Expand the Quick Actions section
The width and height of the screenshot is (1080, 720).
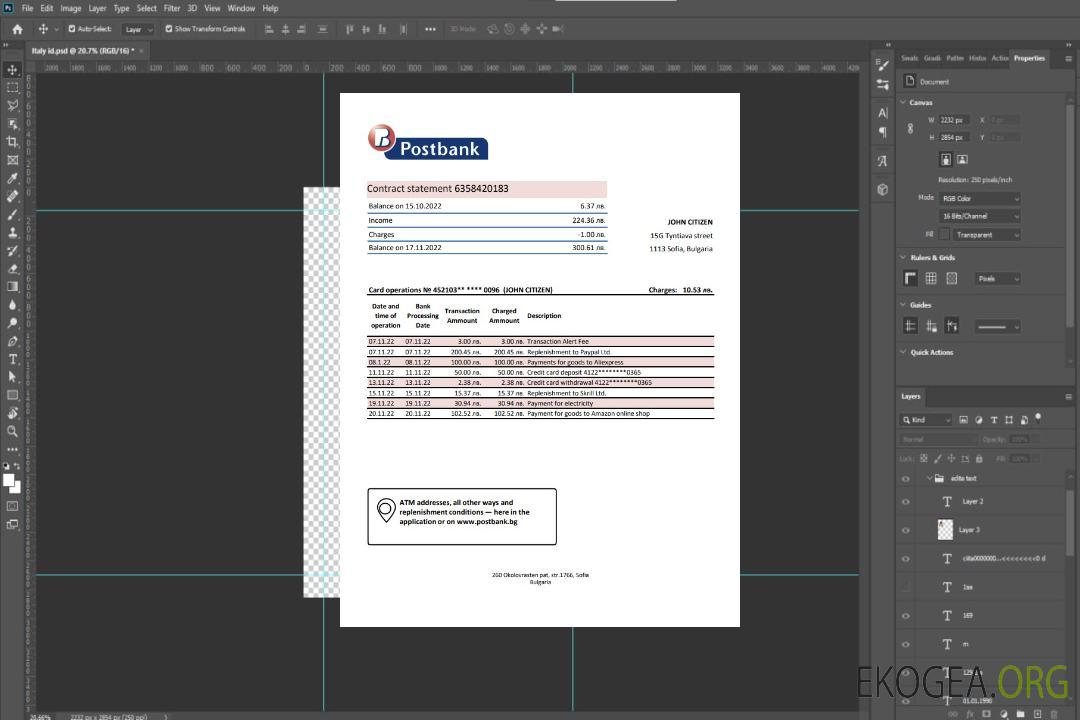(903, 352)
